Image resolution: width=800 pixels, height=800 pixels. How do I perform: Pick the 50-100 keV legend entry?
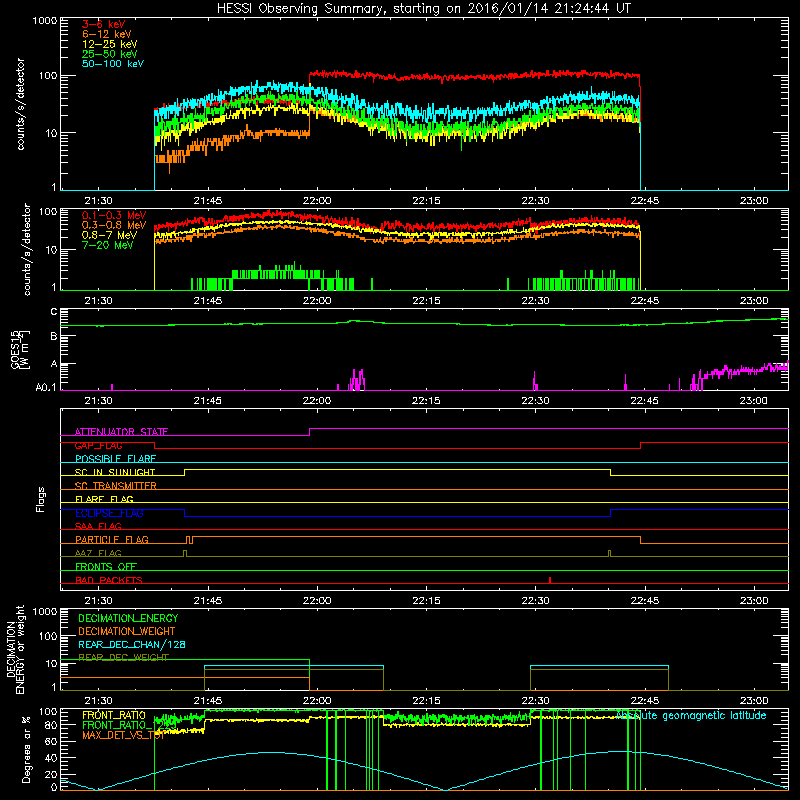click(x=113, y=64)
